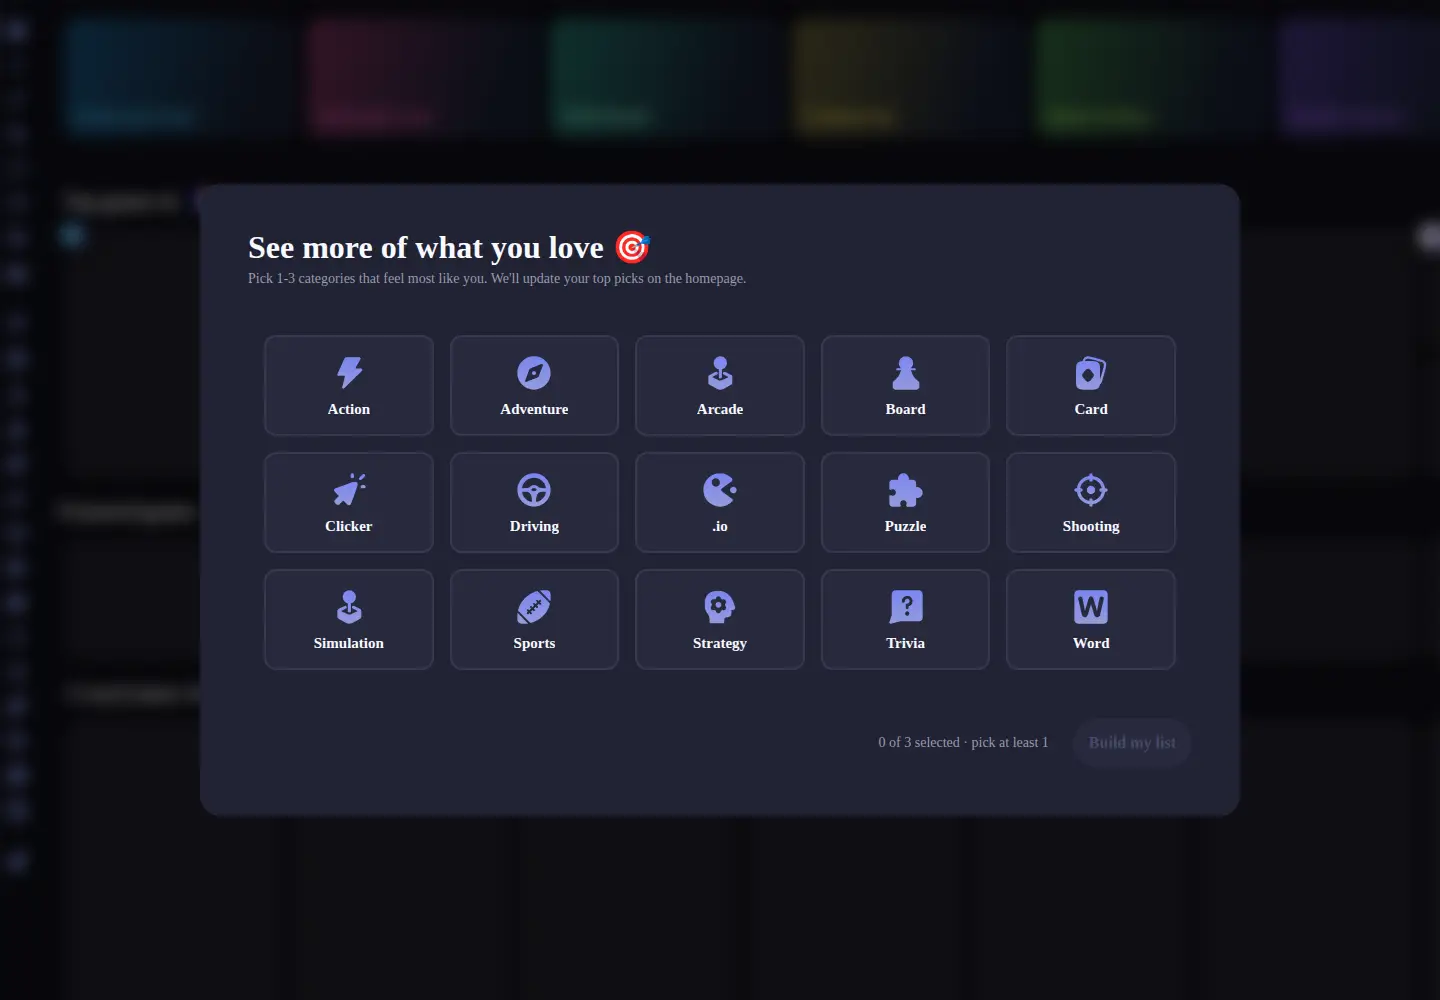Choose the Sports football icon

[534, 607]
